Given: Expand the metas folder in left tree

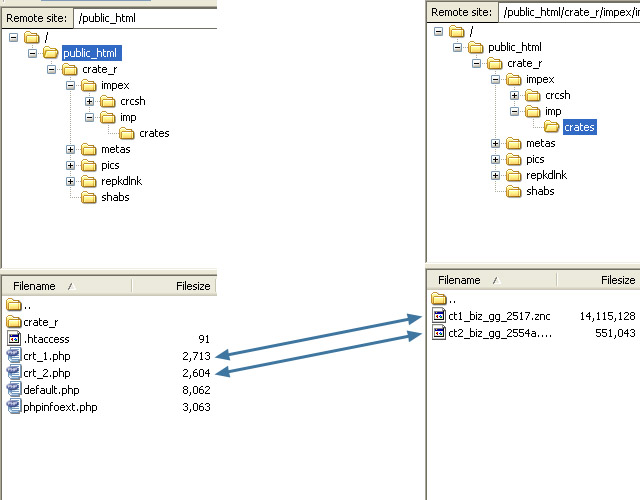Looking at the screenshot, I should [x=71, y=150].
